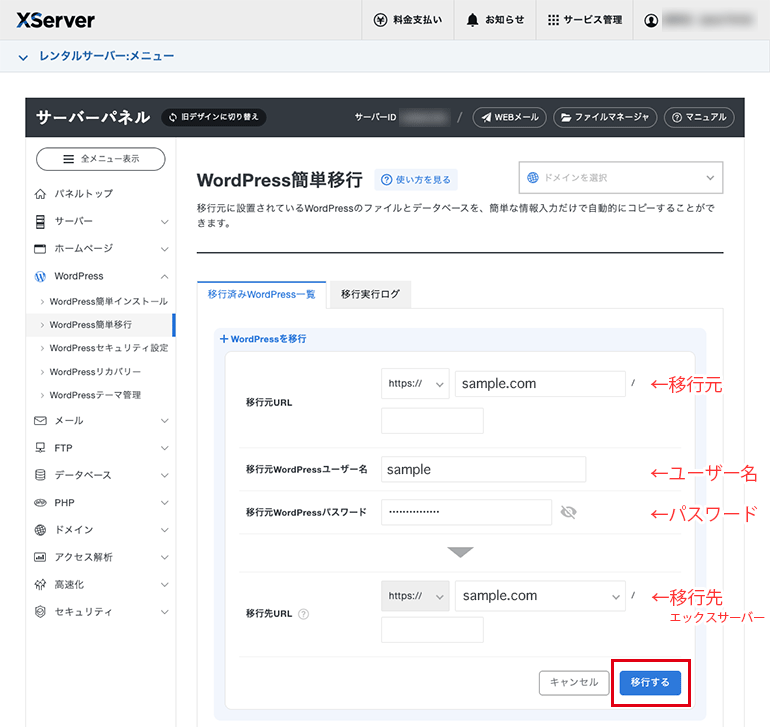Image resolution: width=770 pixels, height=727 pixels.
Task: Open the user account icon
Action: click(x=651, y=20)
